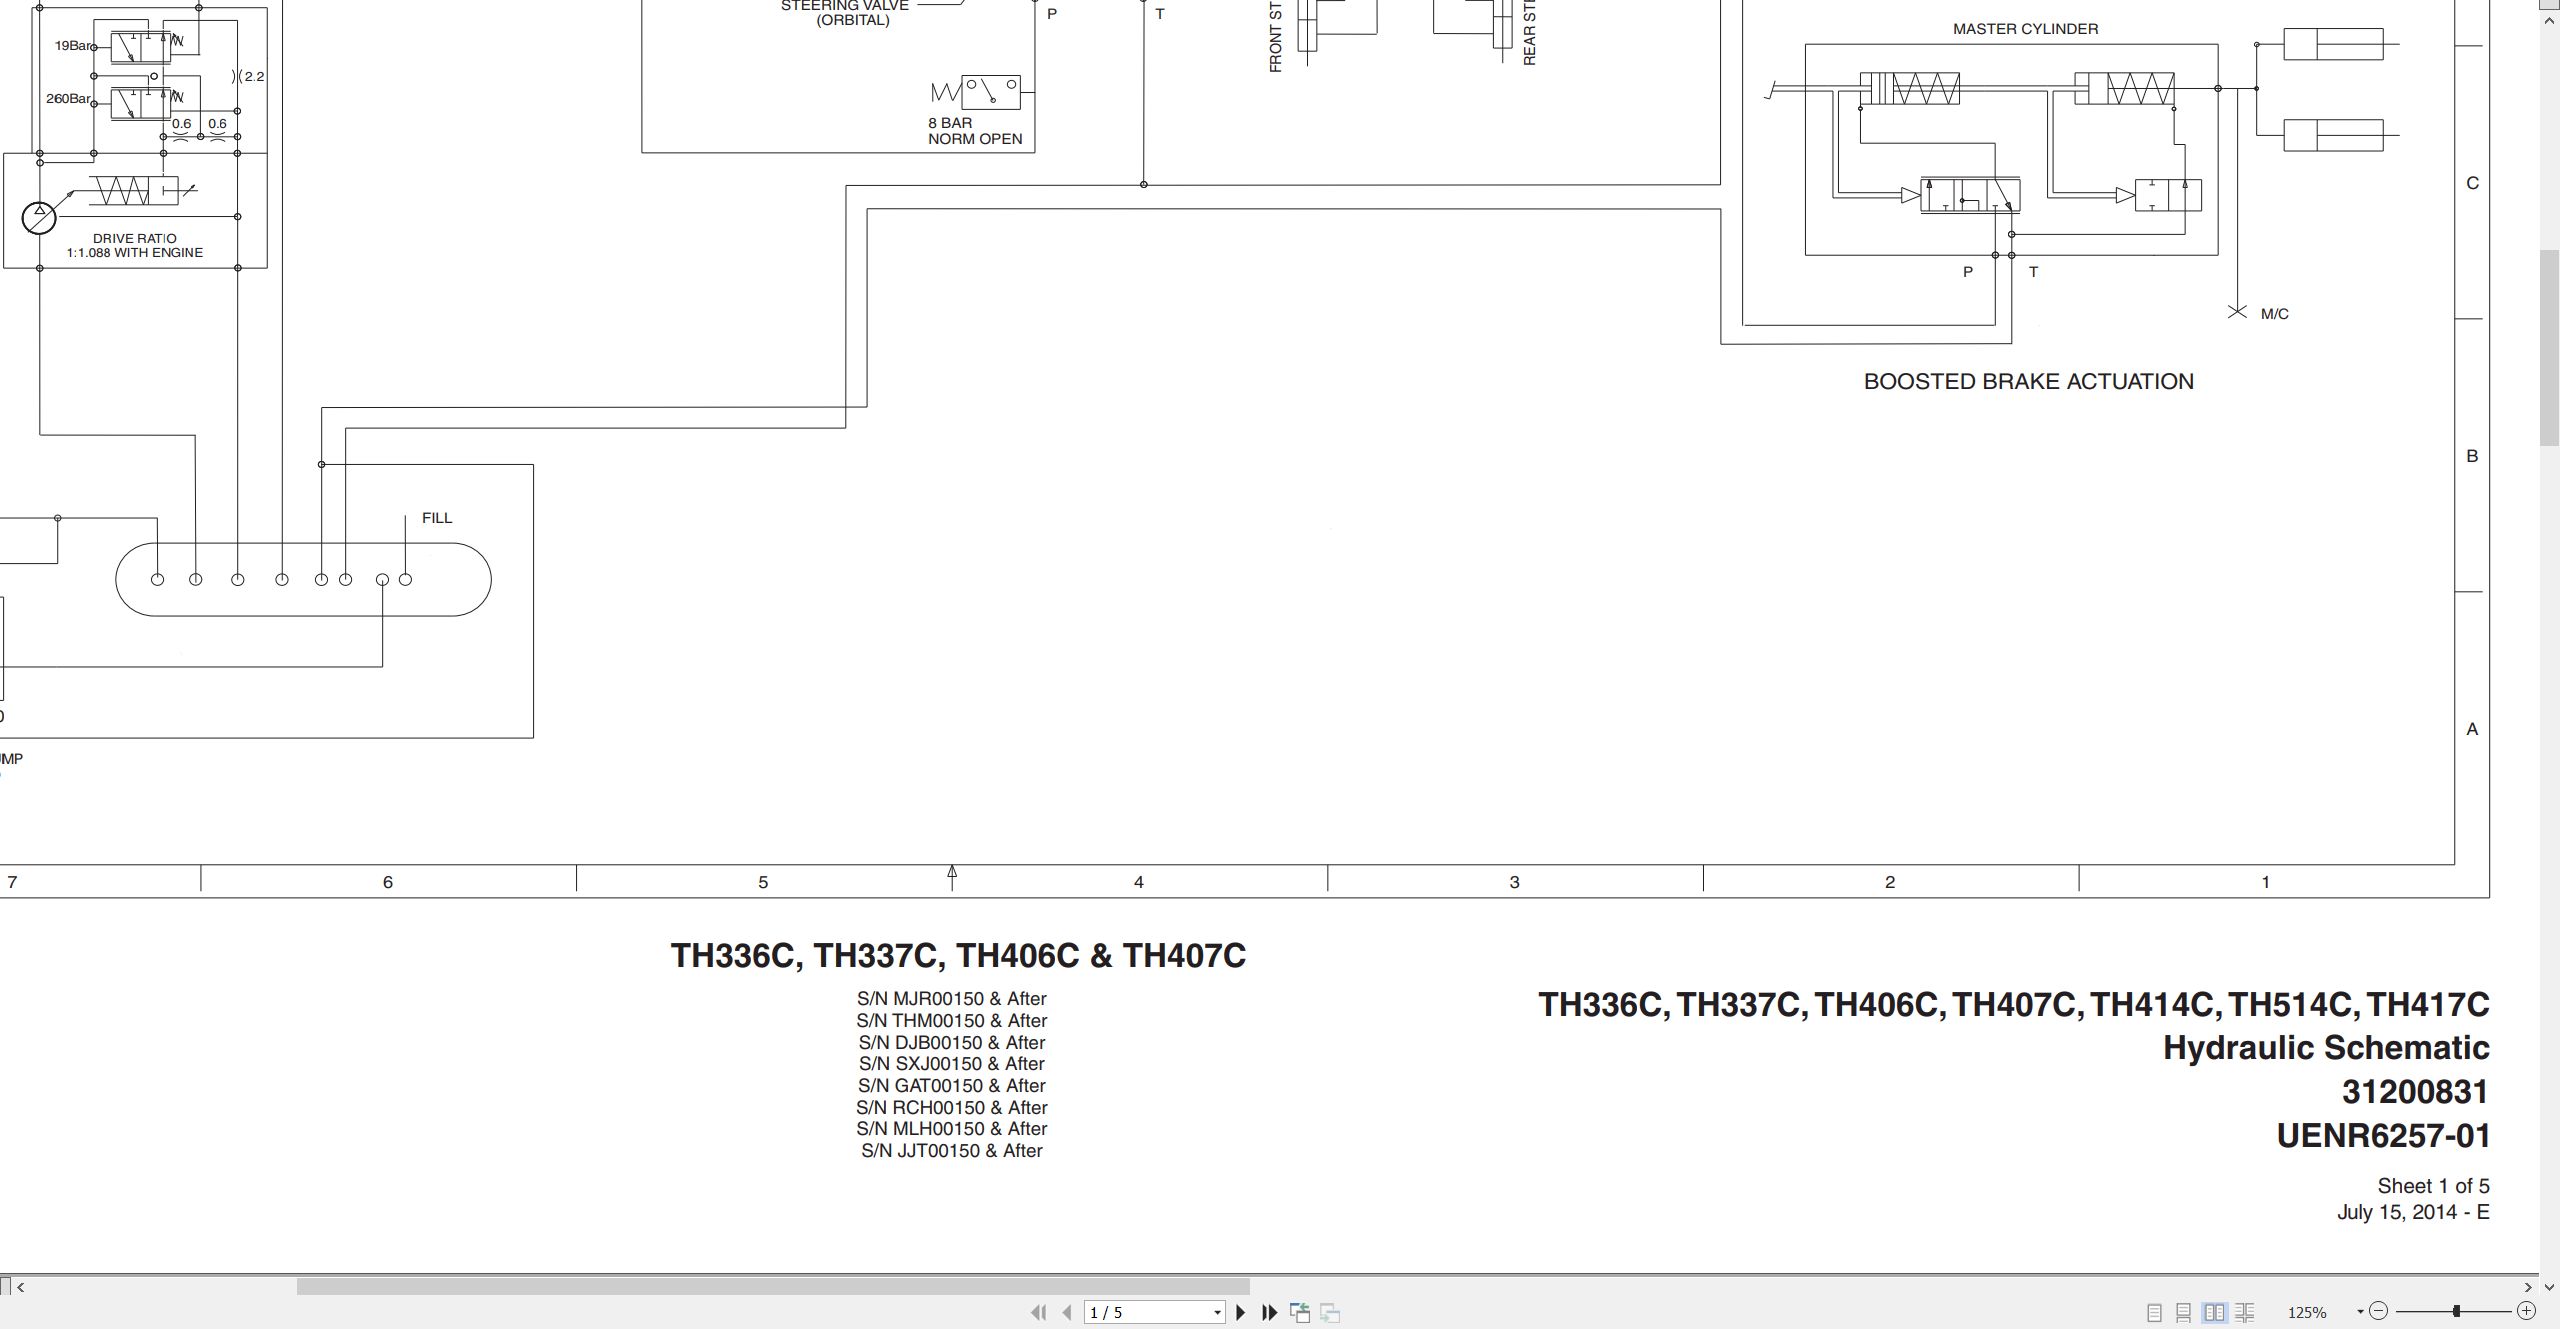This screenshot has width=2560, height=1329.
Task: Click S/N JJT00150 & After line
Action: tap(952, 1151)
